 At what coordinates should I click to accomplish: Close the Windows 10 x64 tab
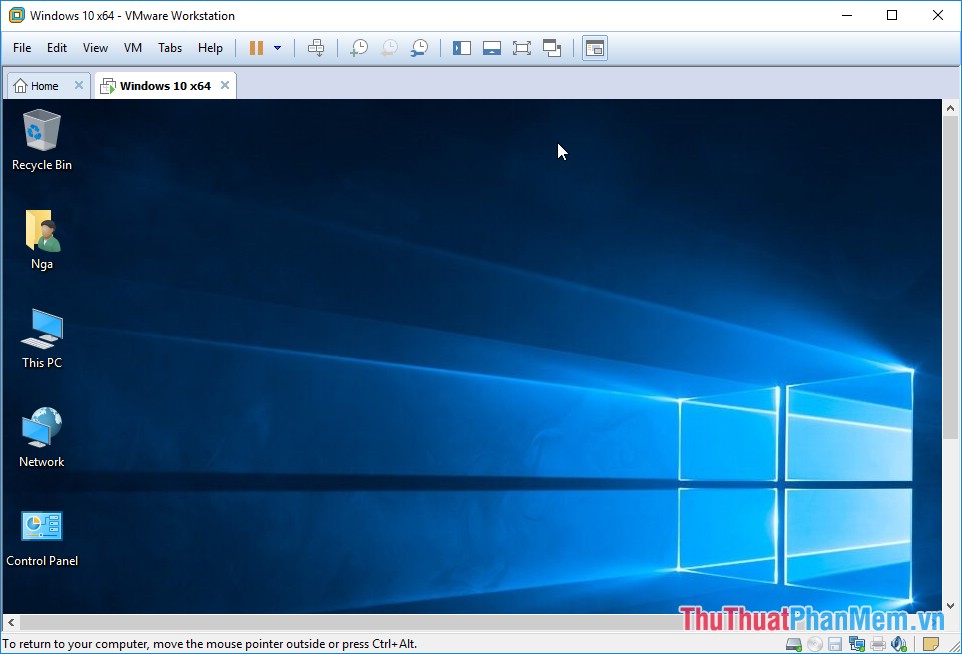coord(225,85)
